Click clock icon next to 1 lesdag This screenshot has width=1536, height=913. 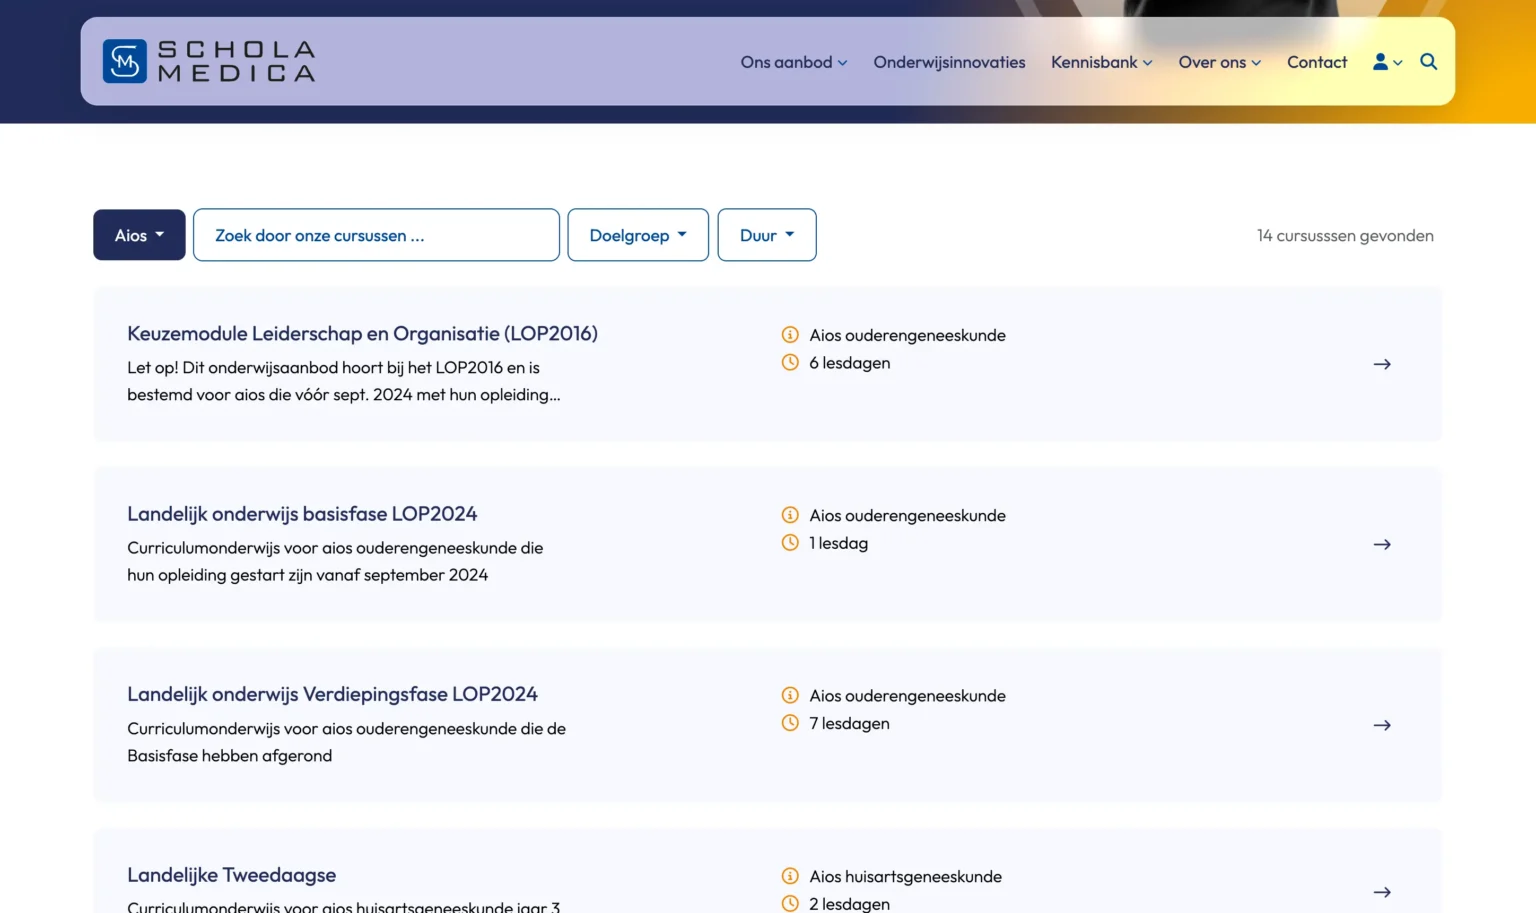(790, 542)
